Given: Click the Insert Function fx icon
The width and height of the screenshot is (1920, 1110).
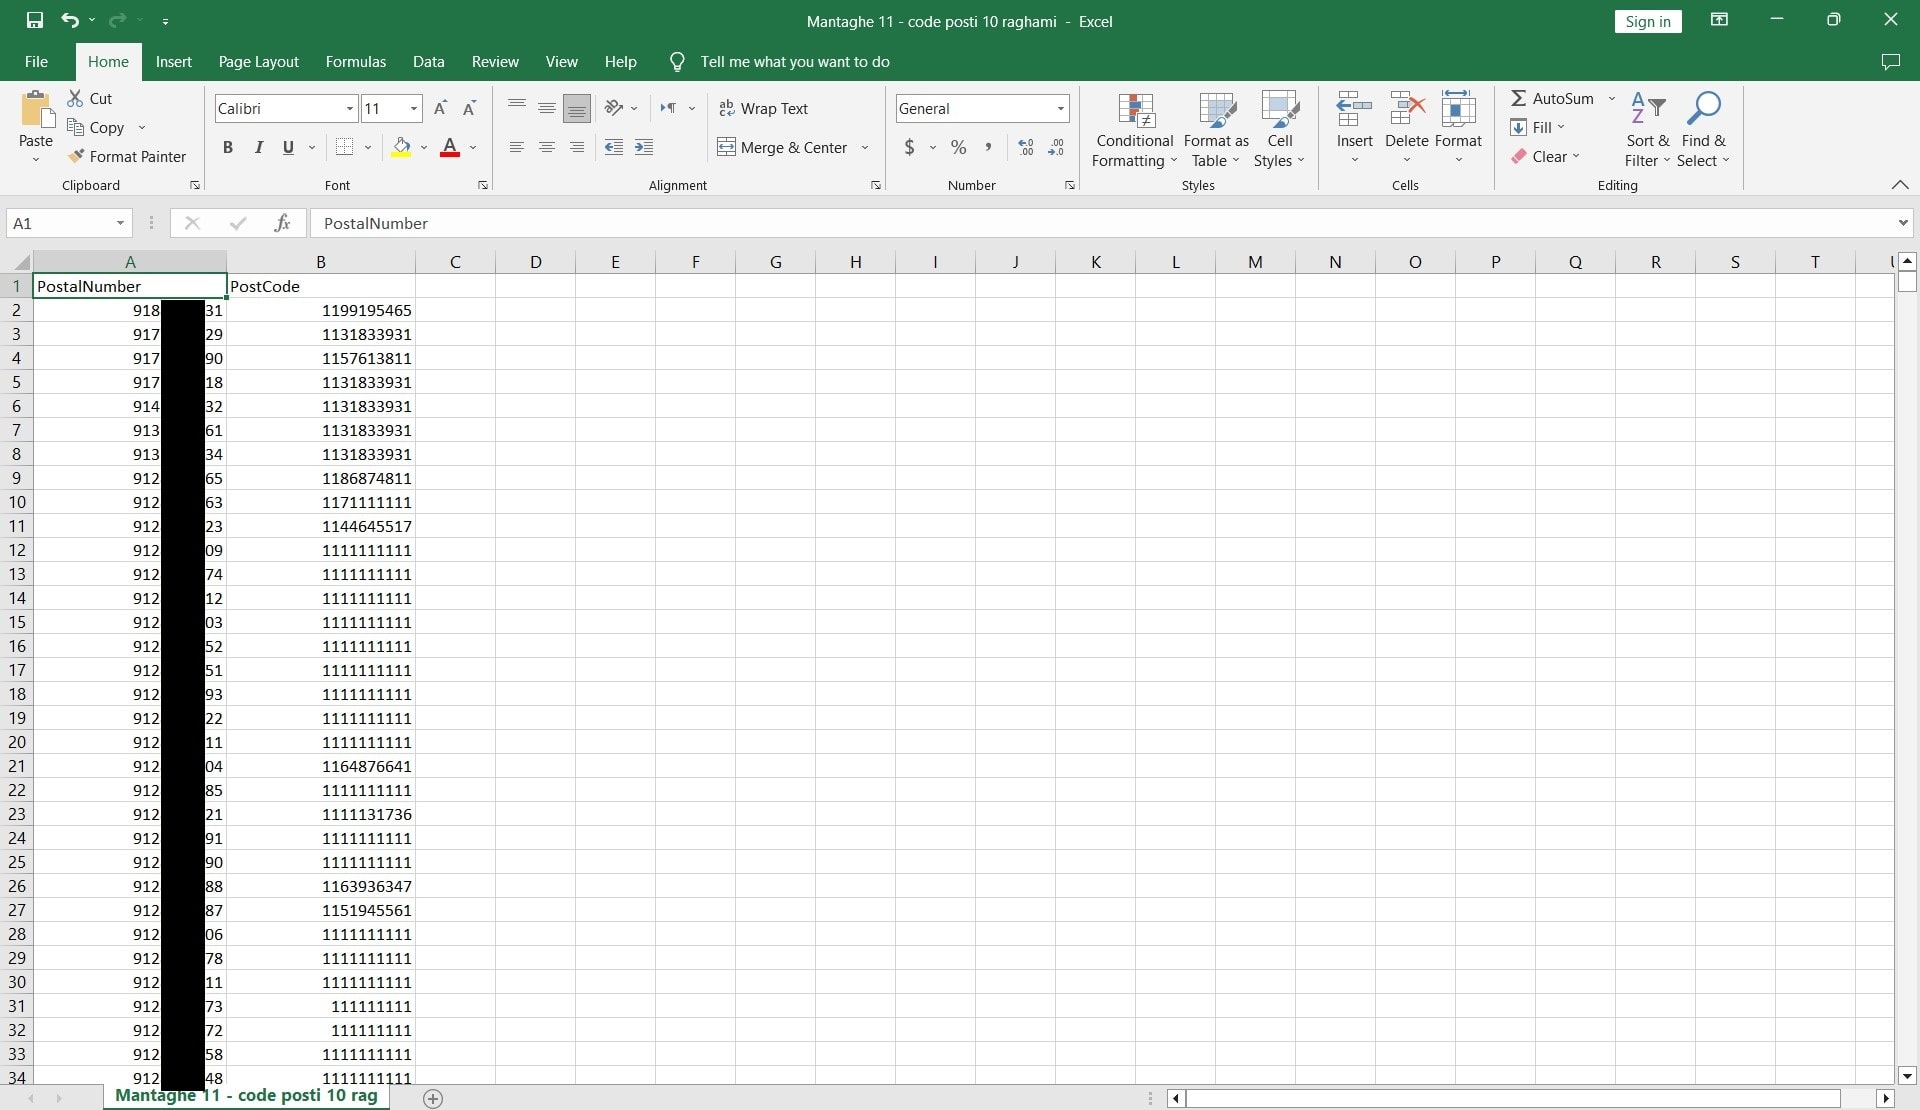Looking at the screenshot, I should [282, 223].
